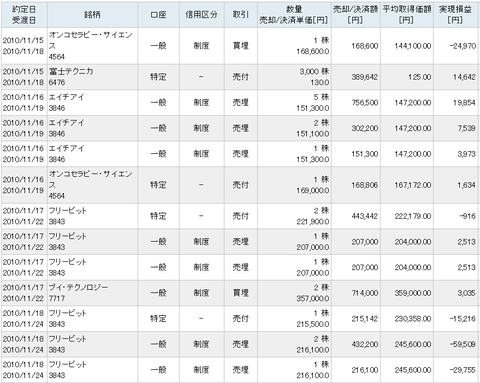Click the quantity cell with unit price 215,500.0
Screen dimensions: 480x383
[294, 319]
